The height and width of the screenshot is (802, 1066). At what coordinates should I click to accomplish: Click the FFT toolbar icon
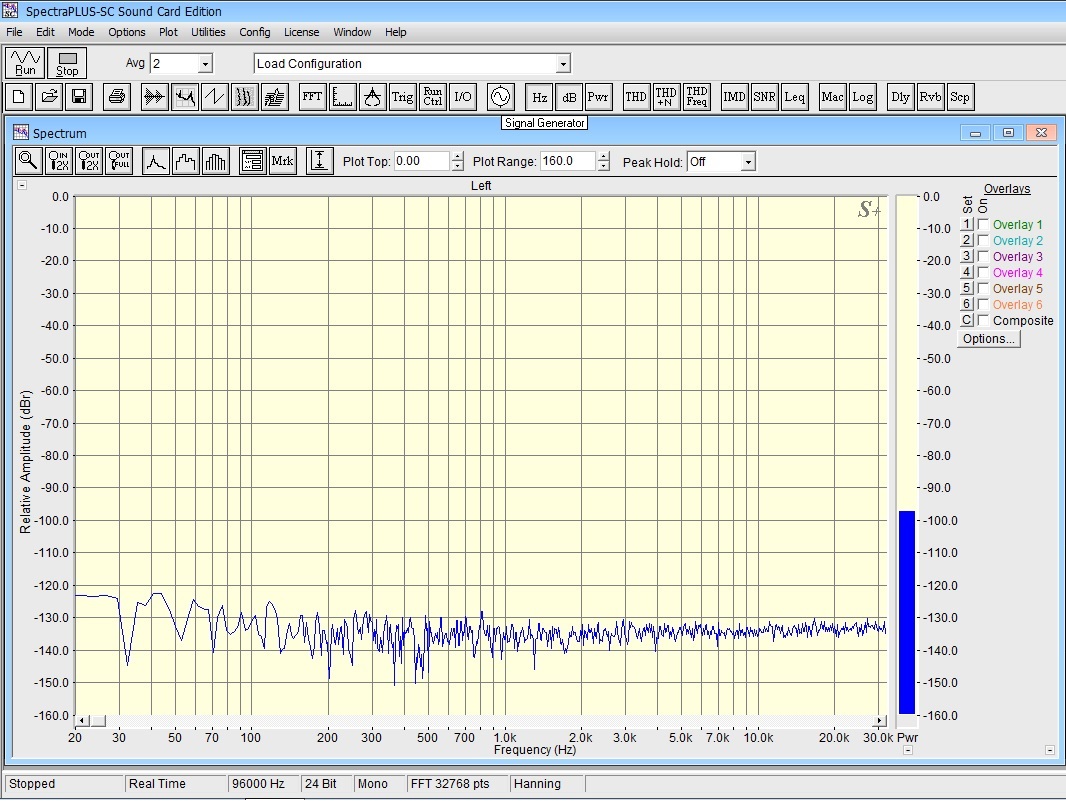coord(313,97)
